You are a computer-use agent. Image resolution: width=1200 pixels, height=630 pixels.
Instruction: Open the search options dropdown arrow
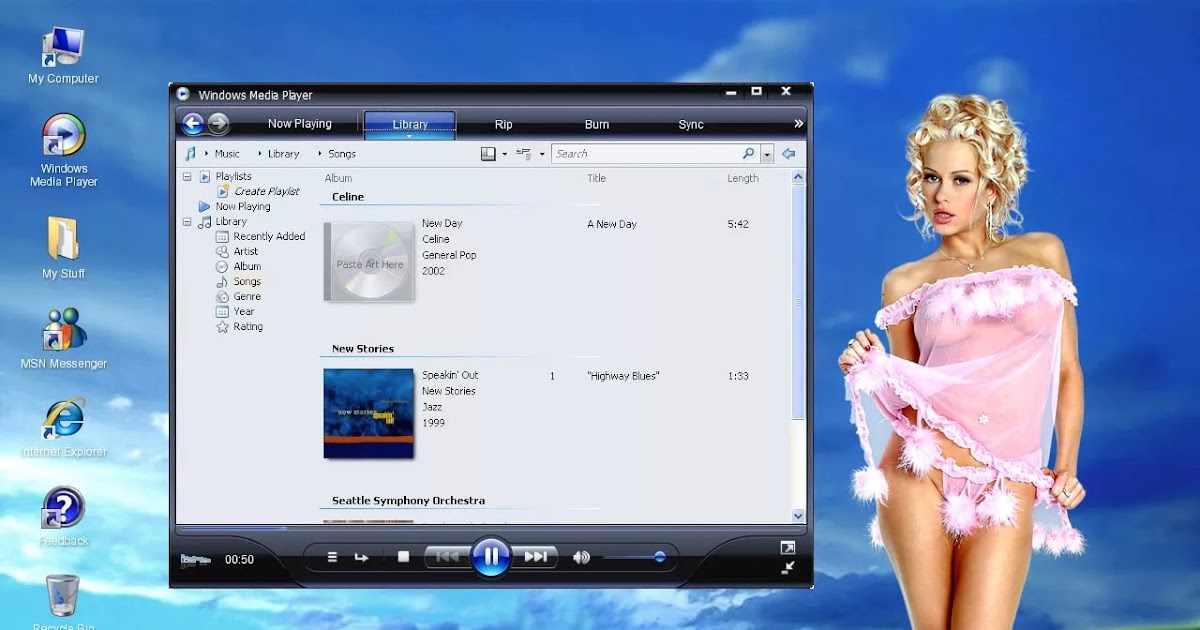click(767, 154)
